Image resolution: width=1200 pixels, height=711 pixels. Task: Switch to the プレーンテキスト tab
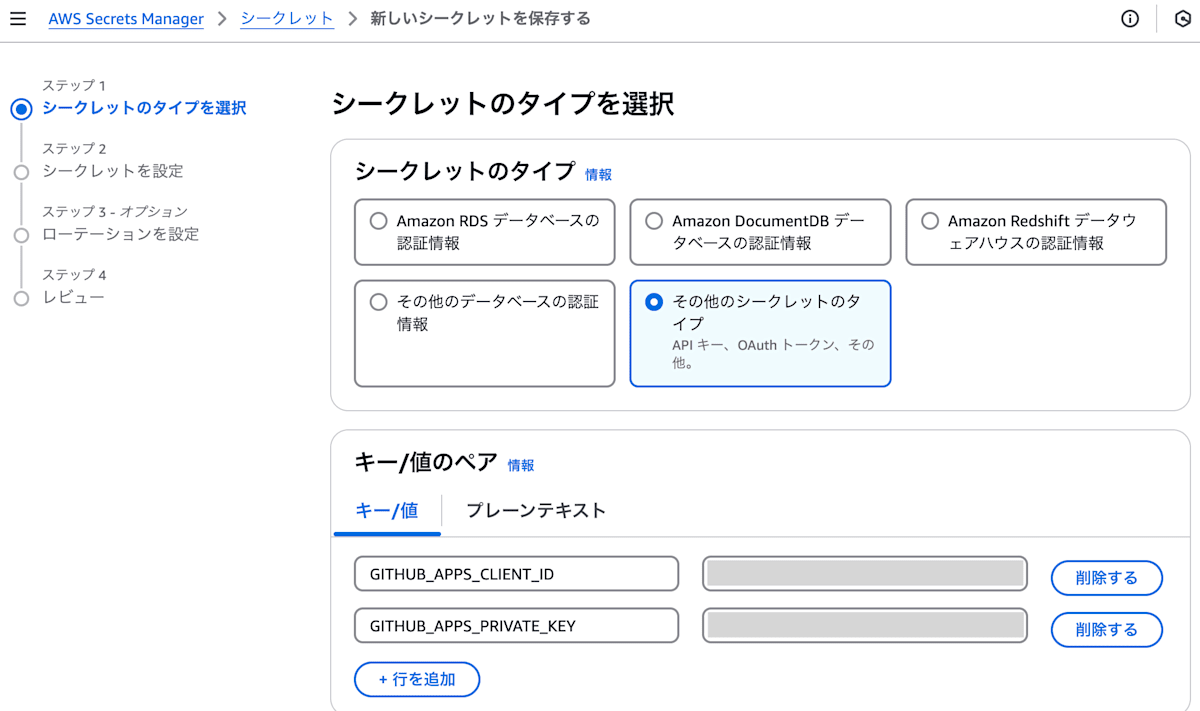coord(536,510)
